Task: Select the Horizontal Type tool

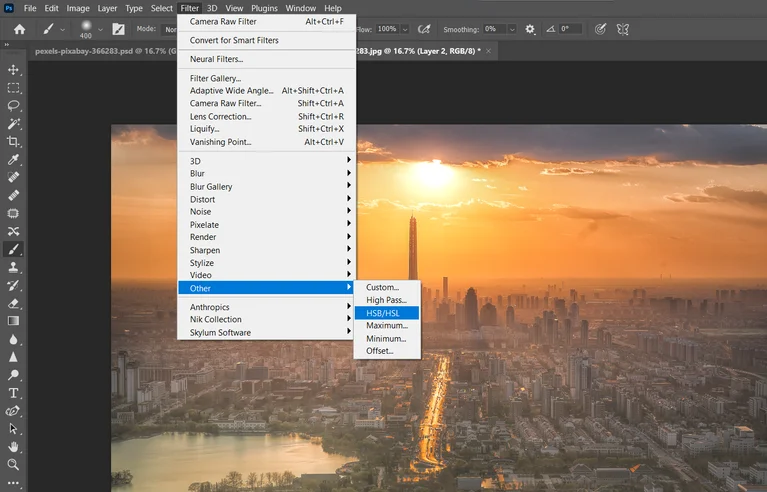Action: (14, 393)
